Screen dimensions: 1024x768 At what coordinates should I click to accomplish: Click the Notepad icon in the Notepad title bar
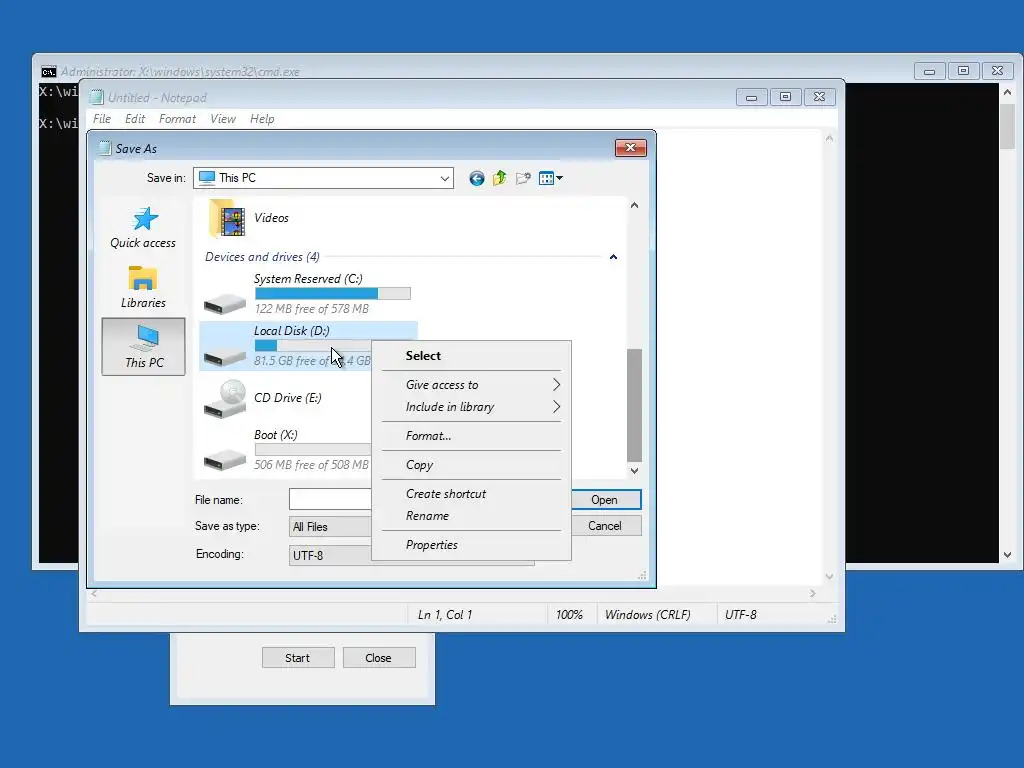click(x=97, y=97)
